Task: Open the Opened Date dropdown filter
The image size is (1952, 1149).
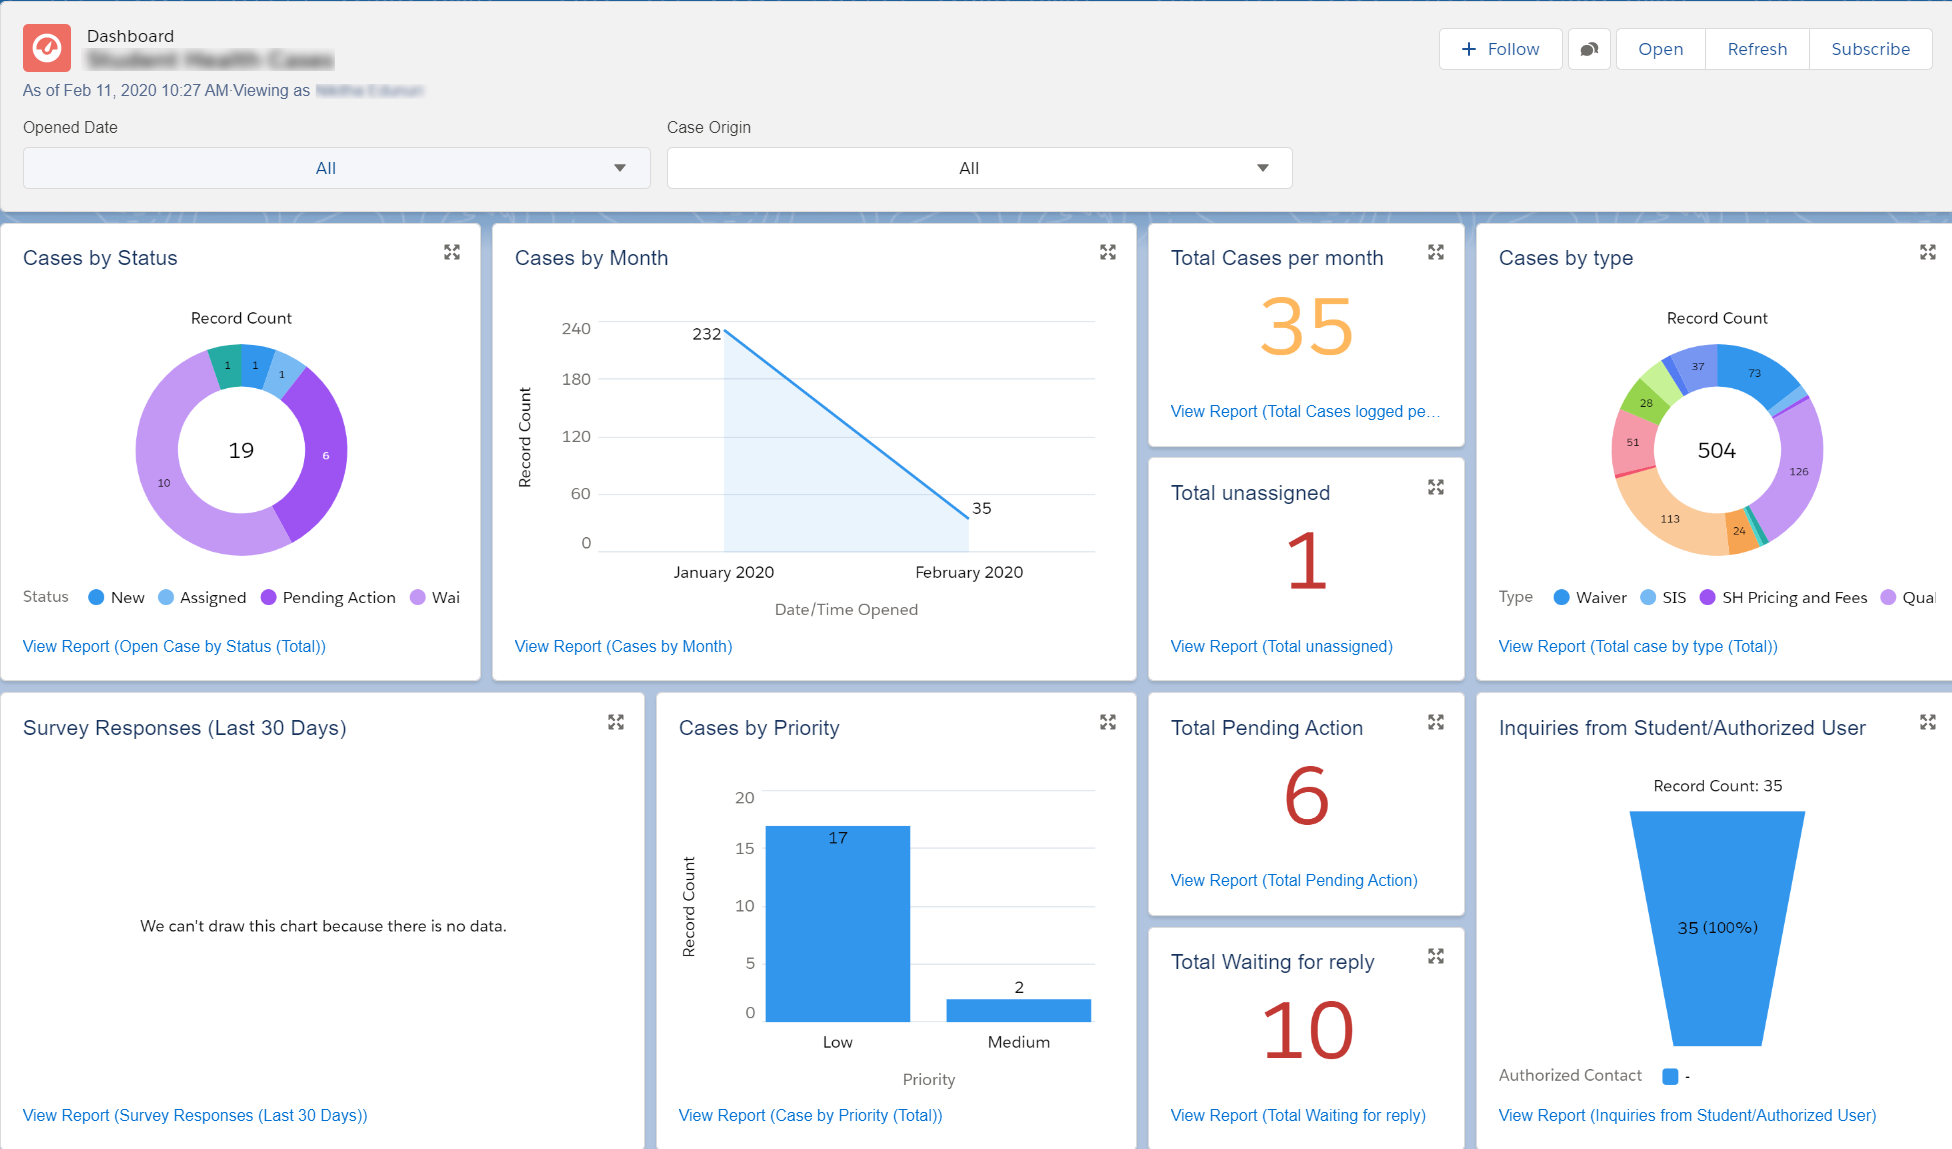Action: click(324, 167)
